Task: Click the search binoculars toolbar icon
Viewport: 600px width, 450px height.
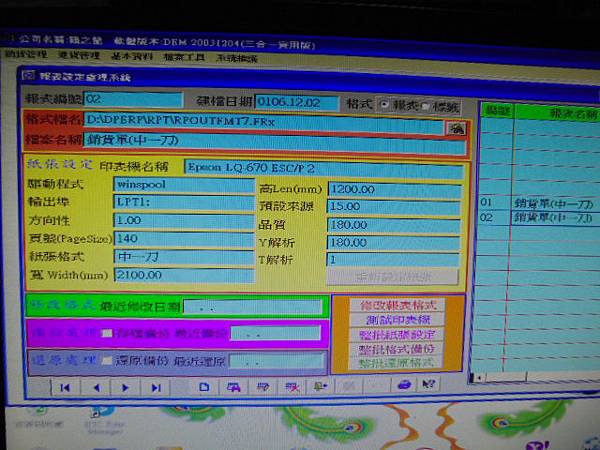Action: coord(233,387)
